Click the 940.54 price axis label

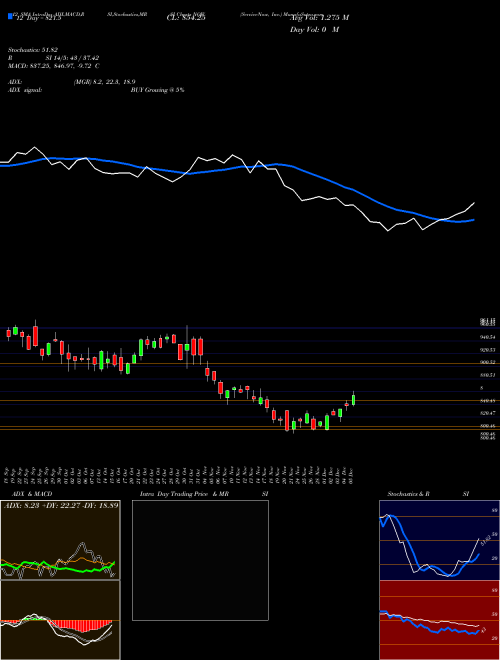488,337
